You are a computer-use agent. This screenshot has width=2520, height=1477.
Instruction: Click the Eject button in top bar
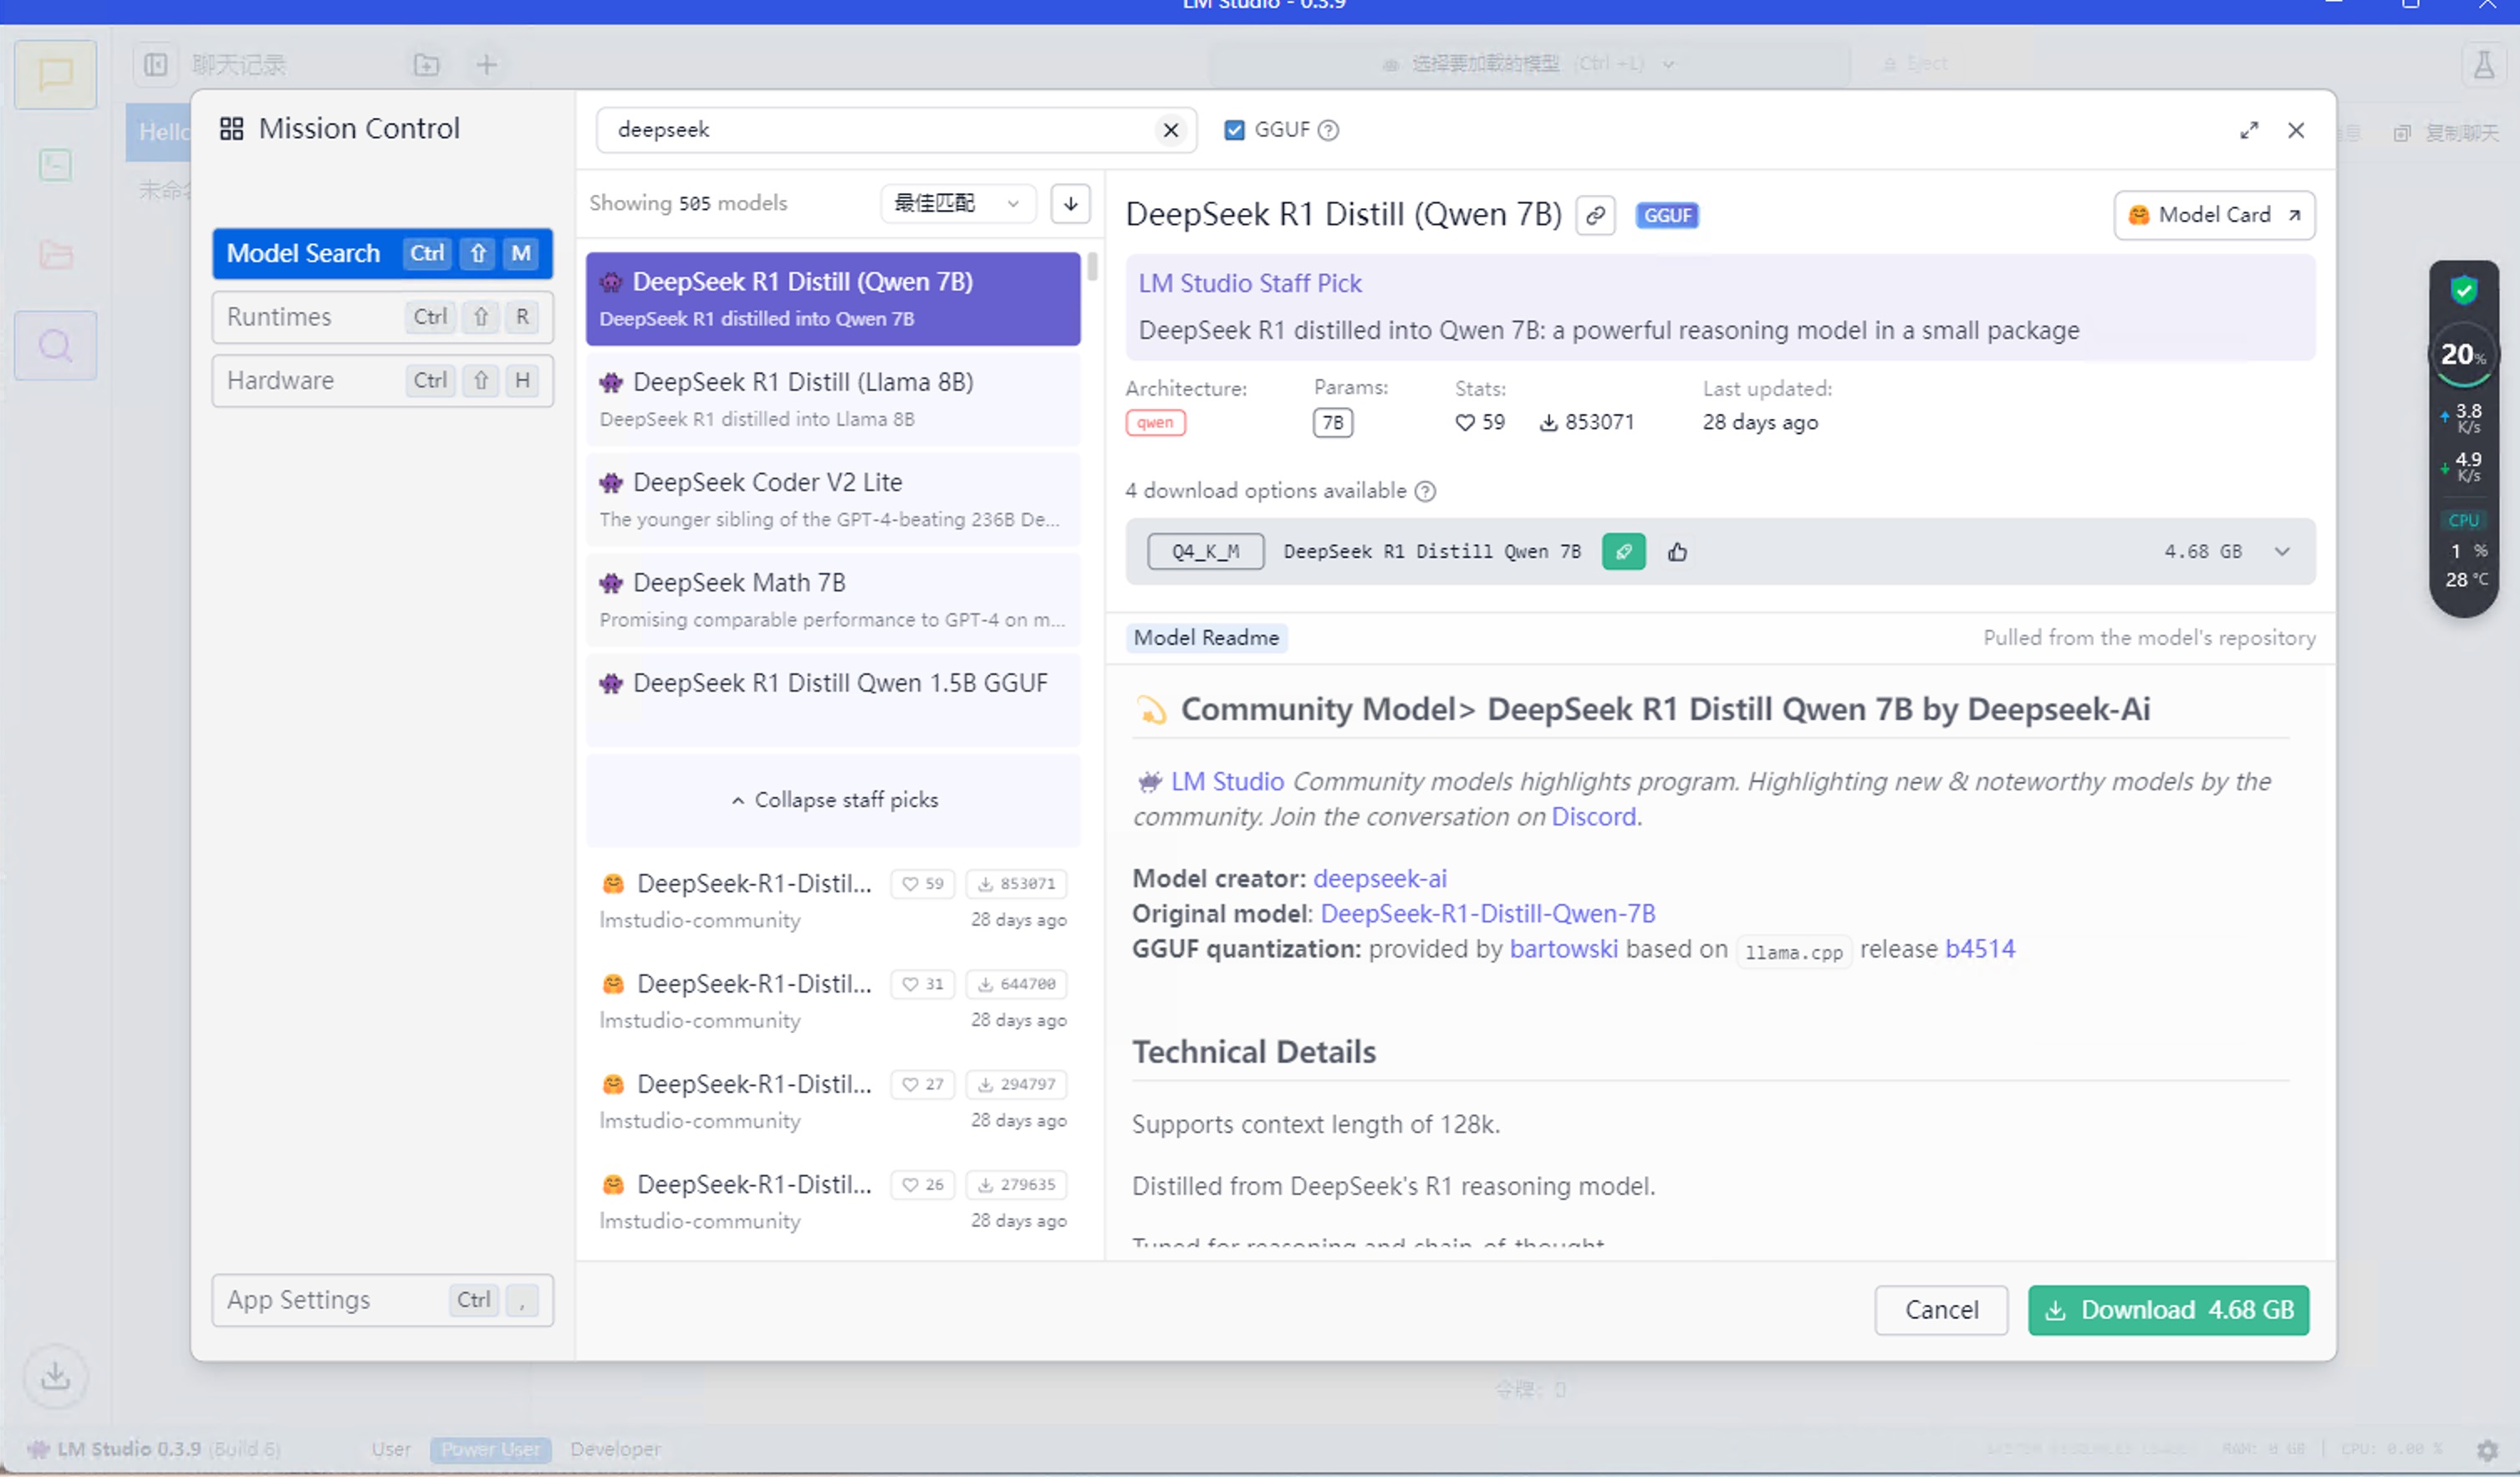click(x=1914, y=64)
